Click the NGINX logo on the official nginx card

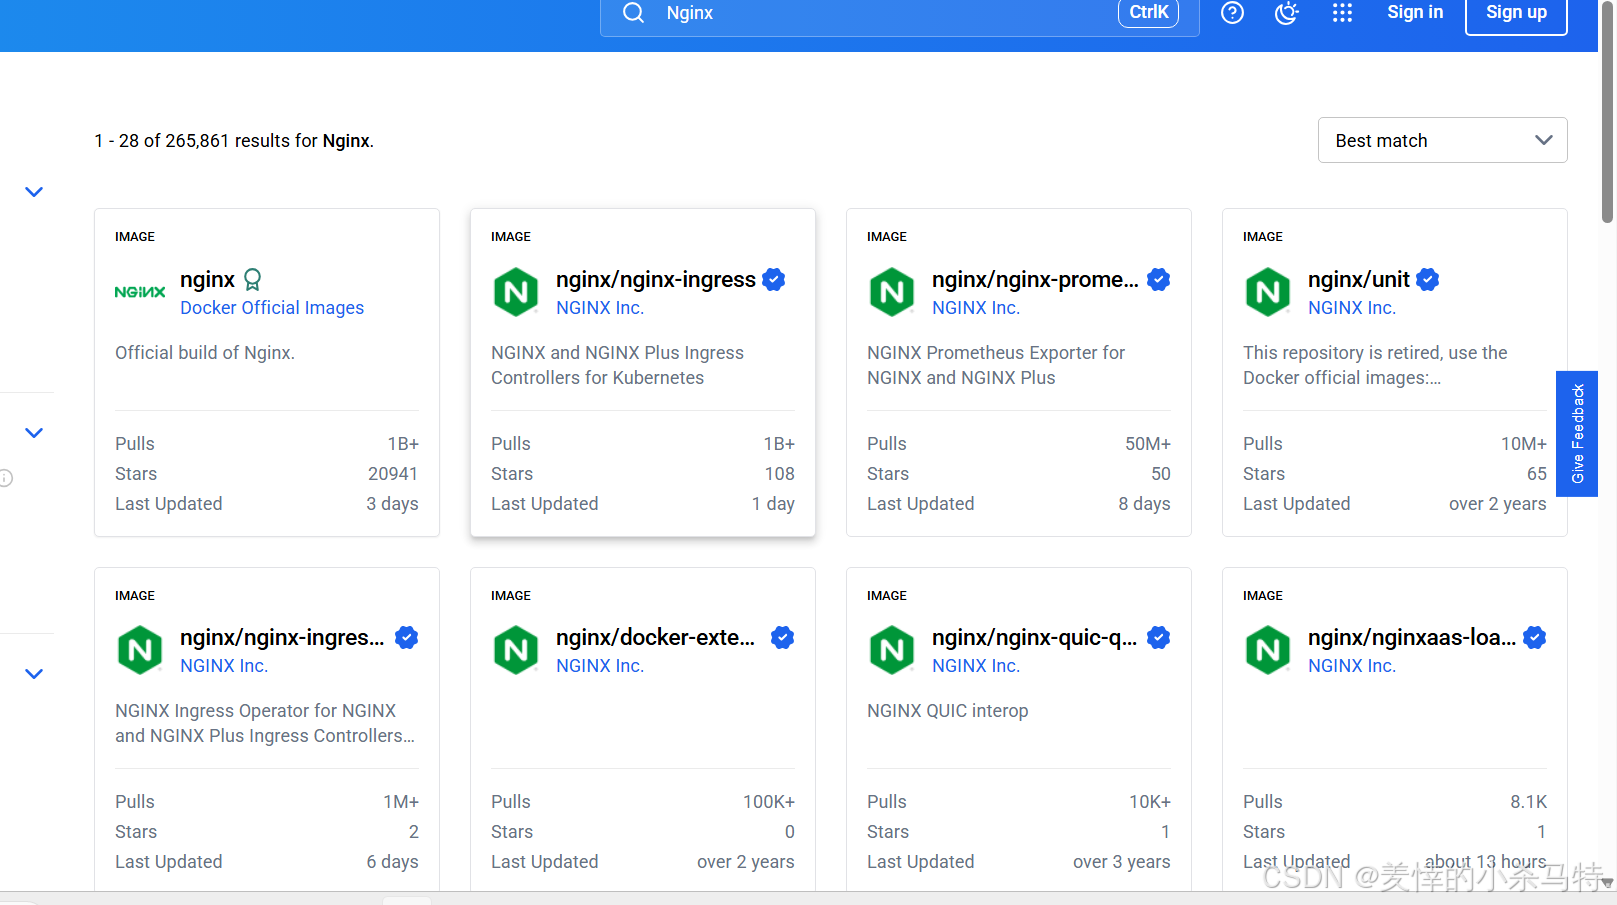[140, 292]
